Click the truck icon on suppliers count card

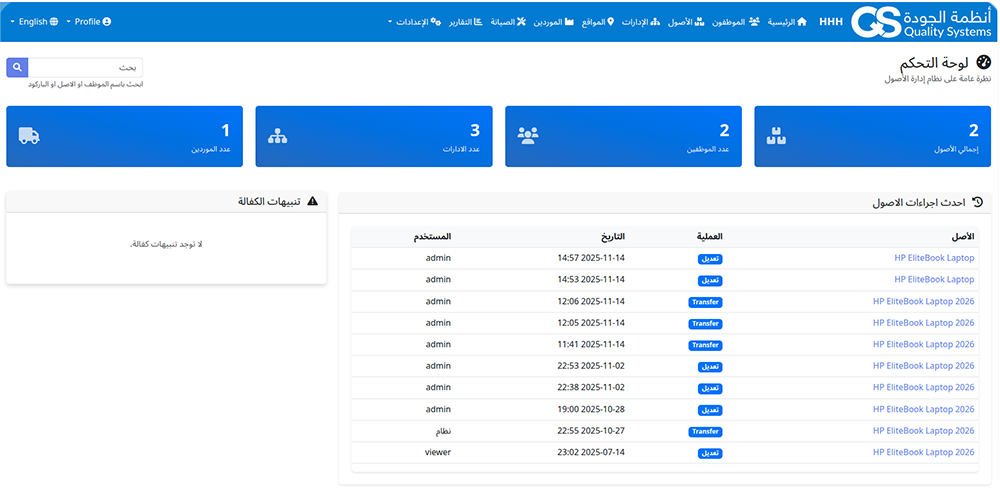tap(29, 136)
